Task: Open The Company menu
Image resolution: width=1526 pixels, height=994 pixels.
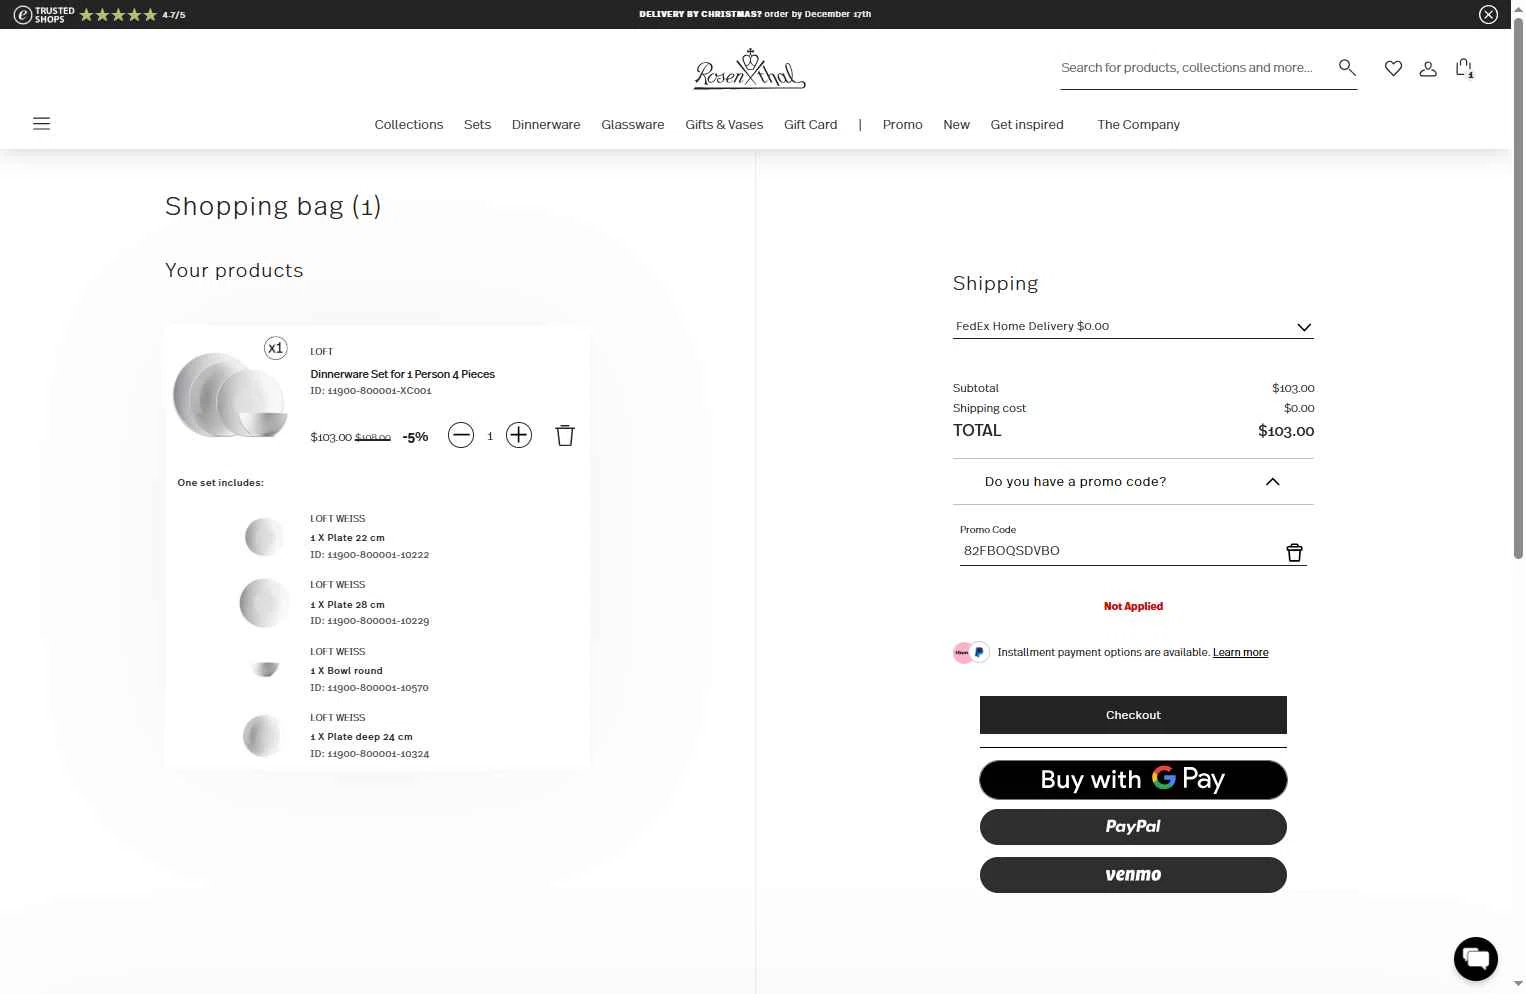Action: tap(1138, 124)
